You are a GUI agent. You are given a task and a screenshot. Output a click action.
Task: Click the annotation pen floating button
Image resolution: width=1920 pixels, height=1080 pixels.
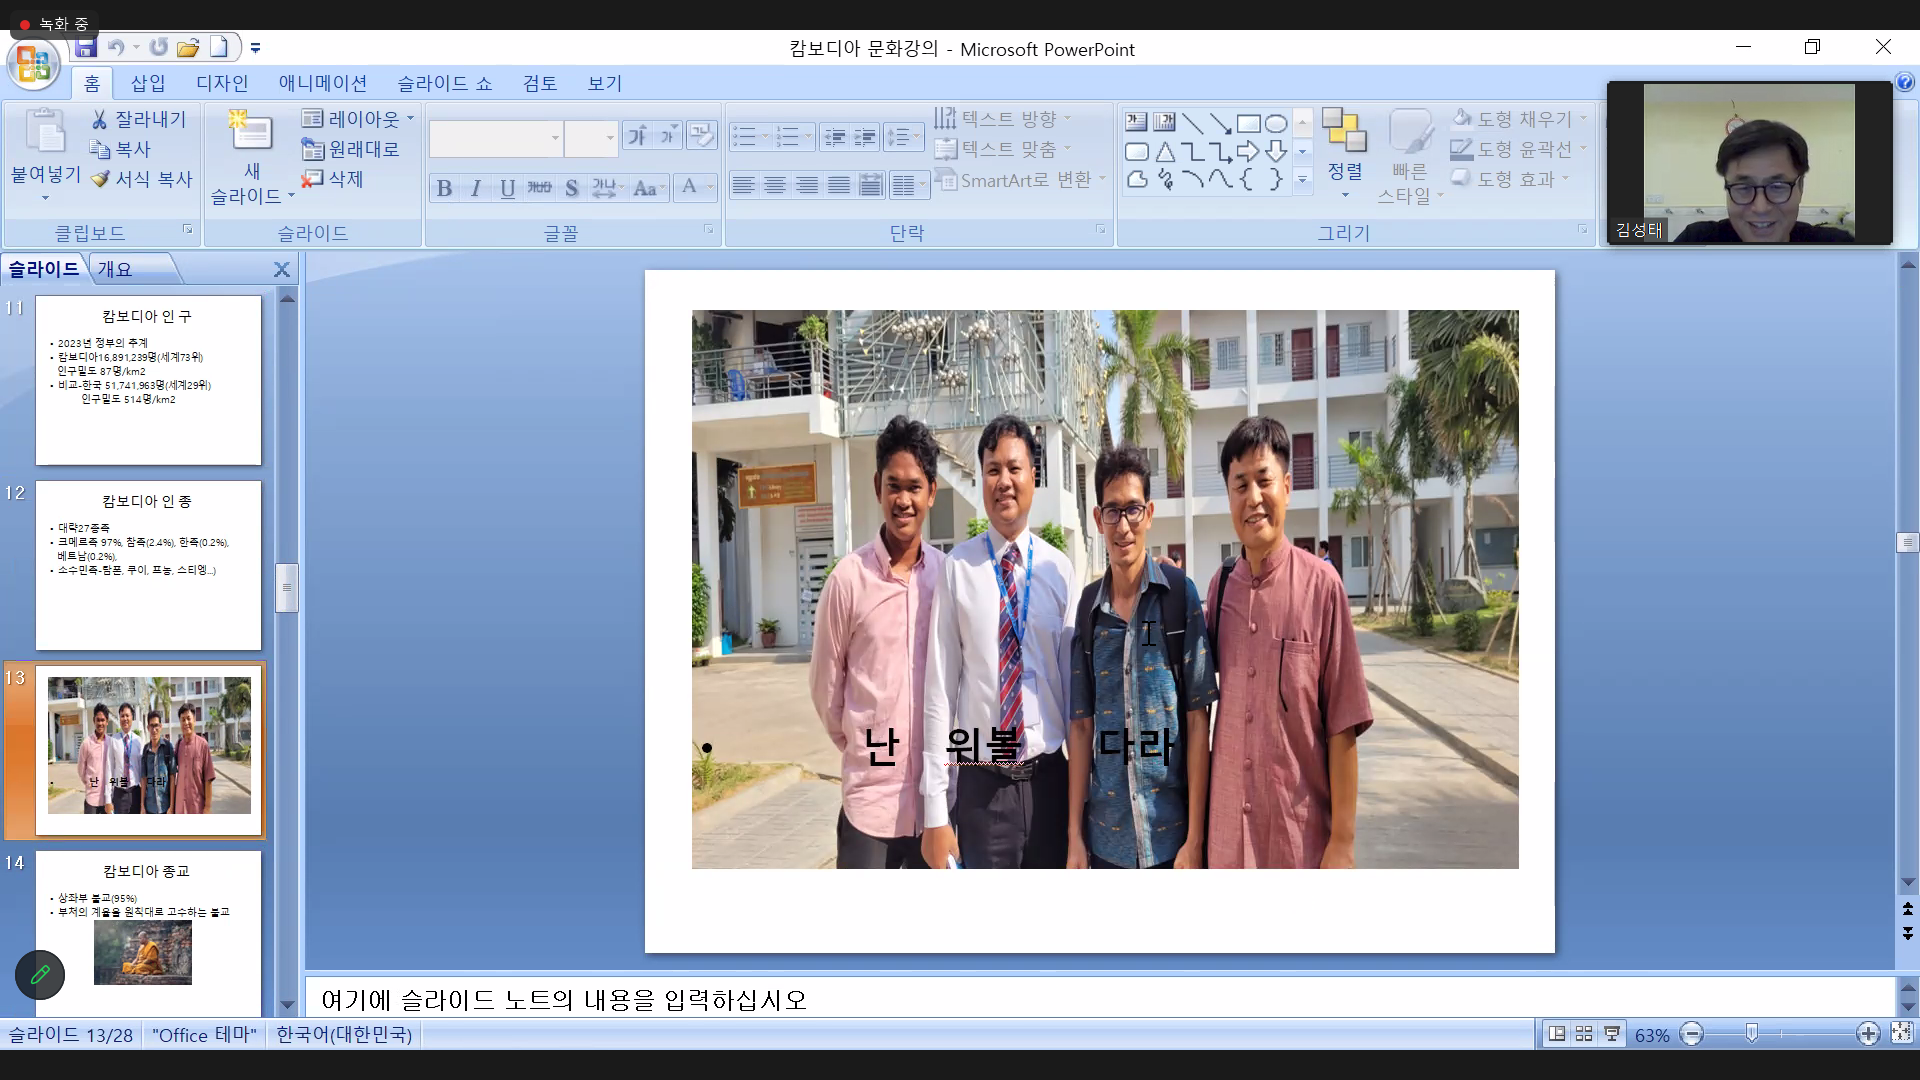point(40,975)
